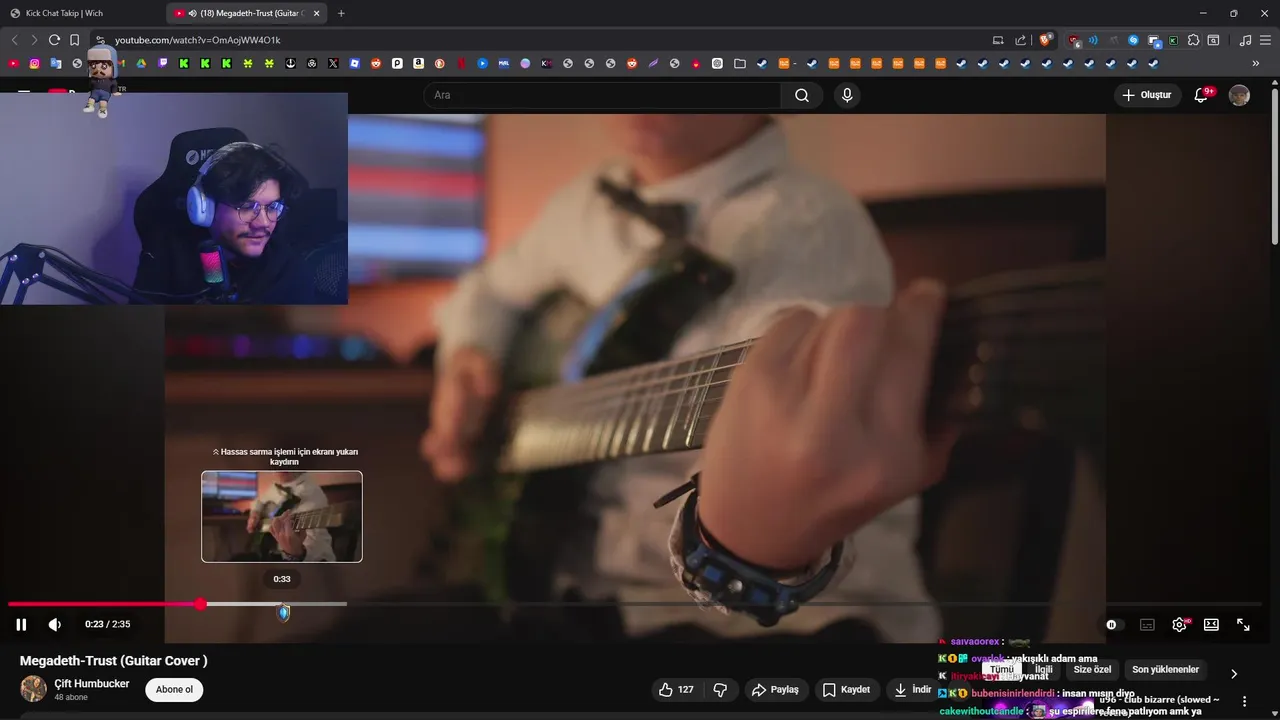Dislike the video
Image resolution: width=1280 pixels, height=720 pixels.
pos(720,689)
